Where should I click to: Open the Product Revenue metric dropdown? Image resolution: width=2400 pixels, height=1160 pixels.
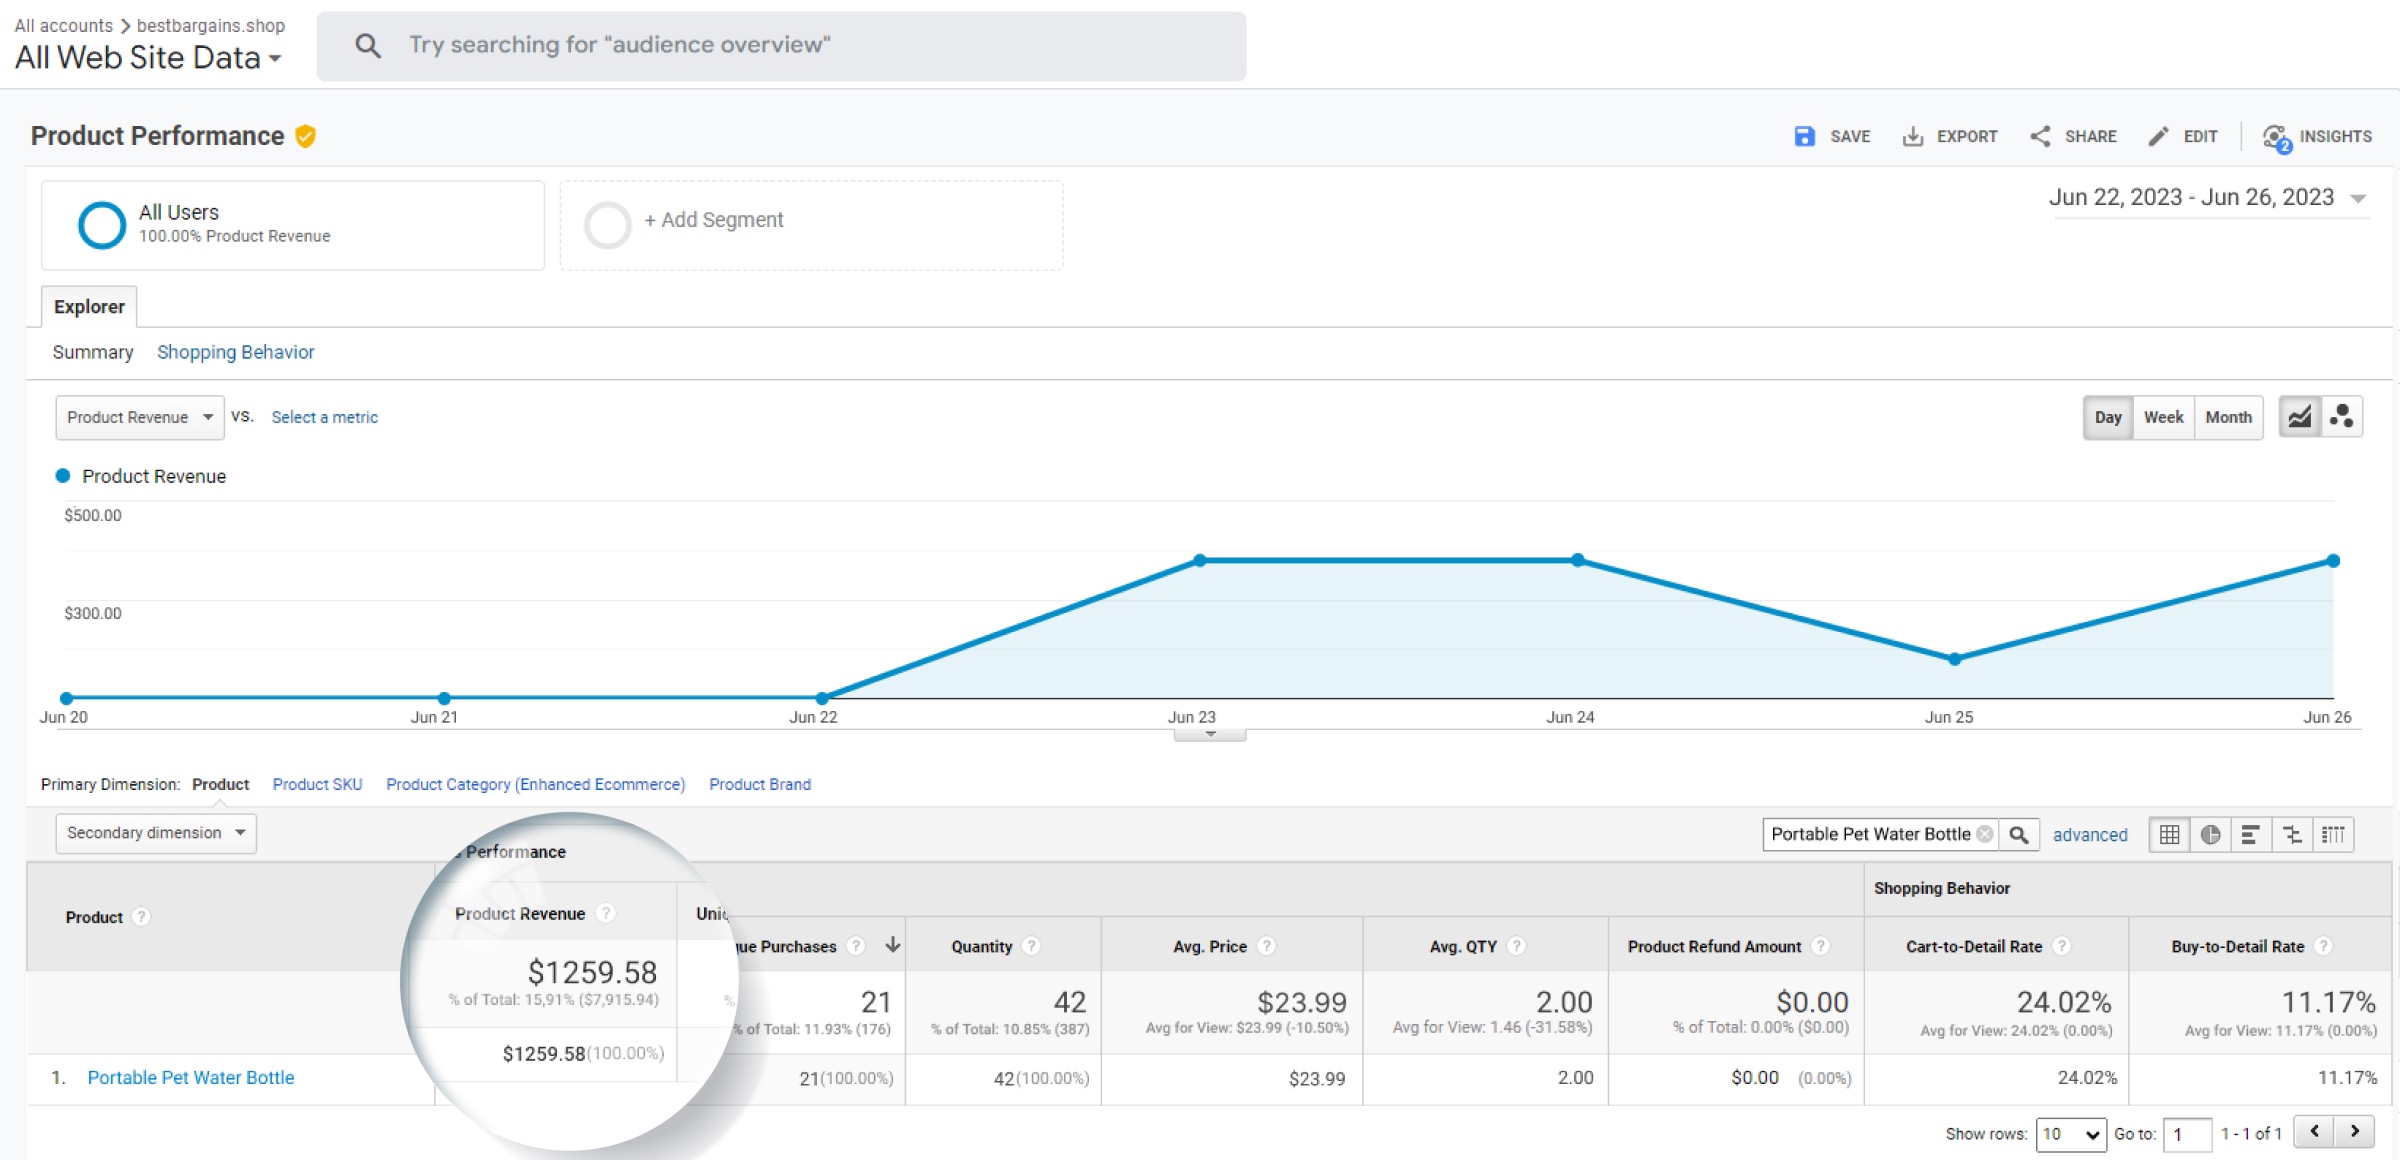[139, 417]
